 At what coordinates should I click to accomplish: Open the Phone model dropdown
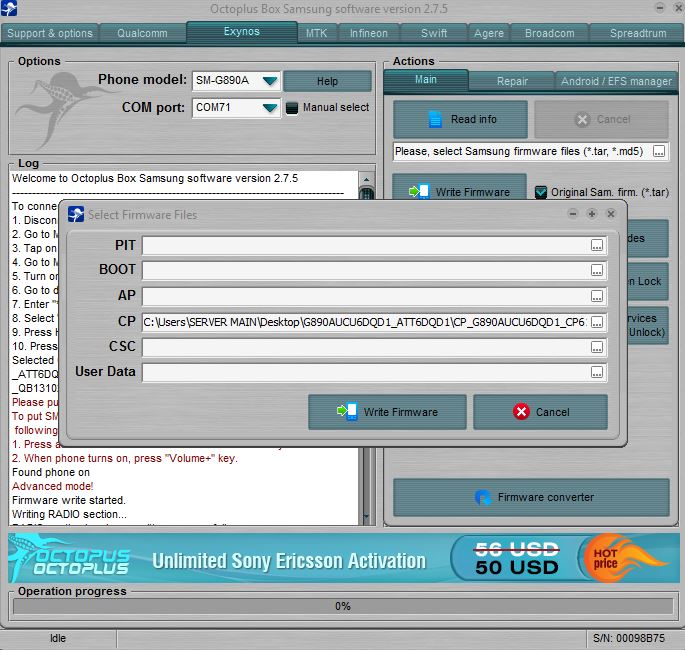pos(270,81)
